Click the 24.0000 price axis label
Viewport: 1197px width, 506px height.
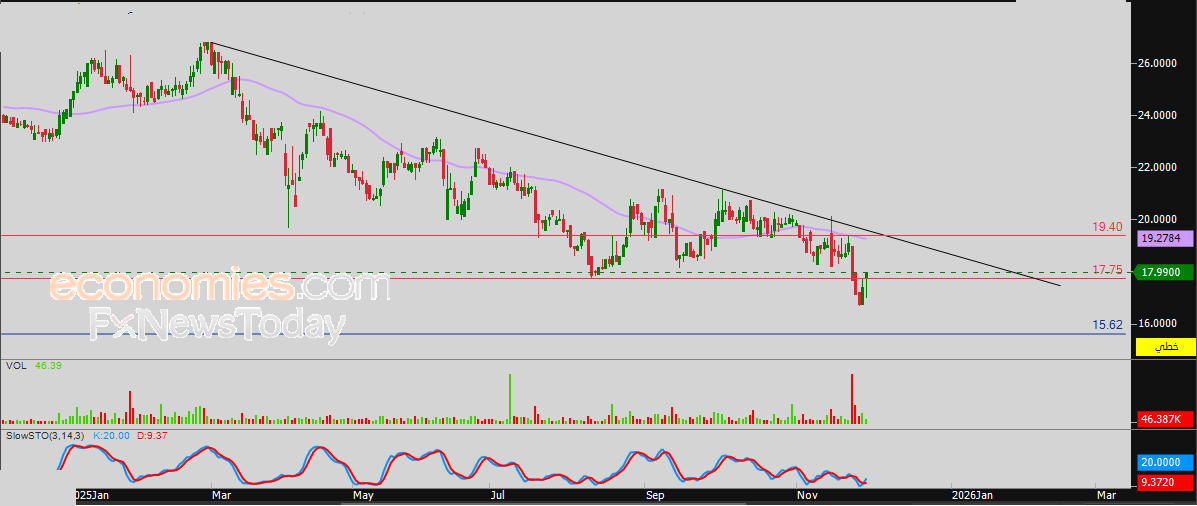tap(1159, 115)
